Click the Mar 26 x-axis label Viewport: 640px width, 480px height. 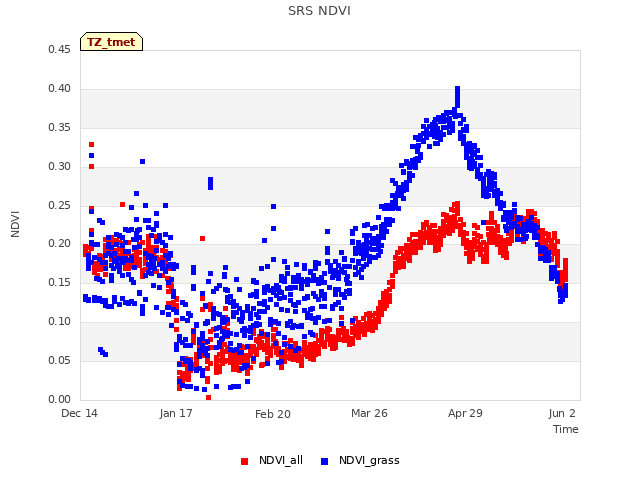point(369,413)
